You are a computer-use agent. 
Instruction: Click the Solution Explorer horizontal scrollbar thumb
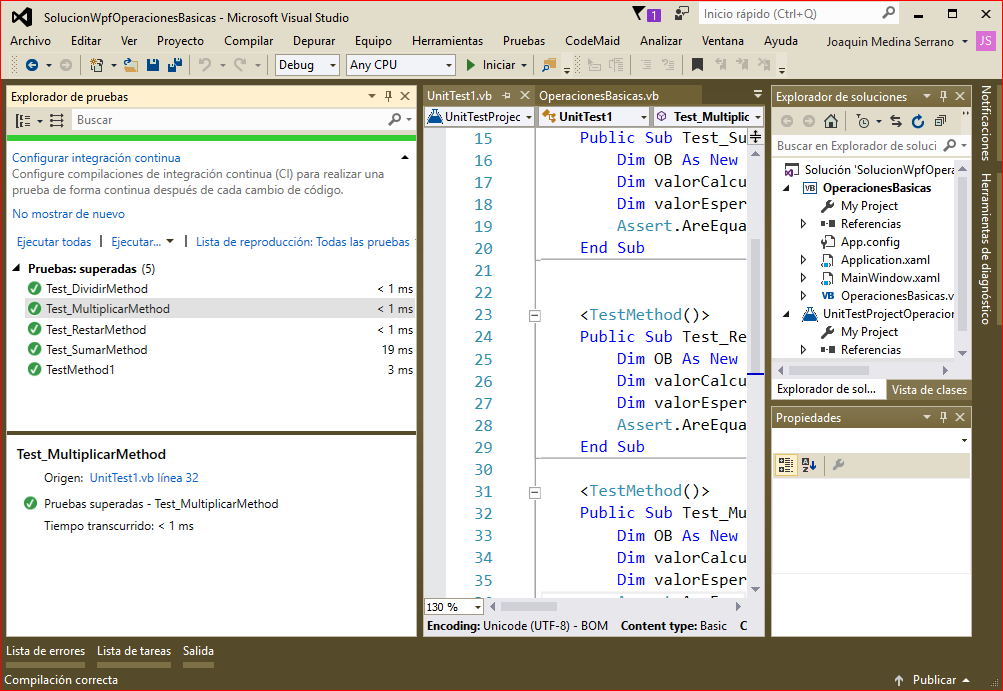[829, 370]
